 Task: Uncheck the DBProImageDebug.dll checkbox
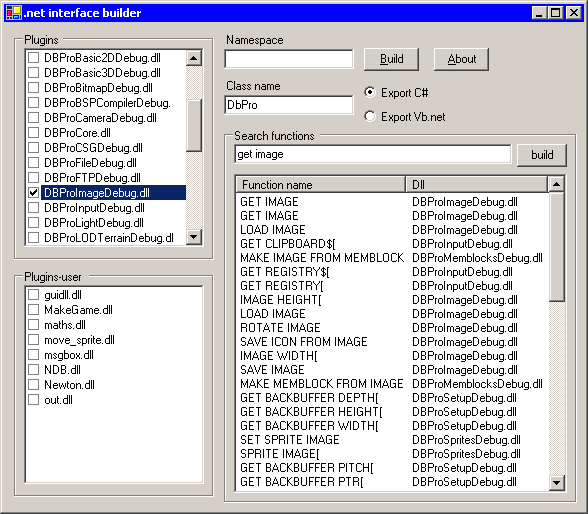coord(33,192)
